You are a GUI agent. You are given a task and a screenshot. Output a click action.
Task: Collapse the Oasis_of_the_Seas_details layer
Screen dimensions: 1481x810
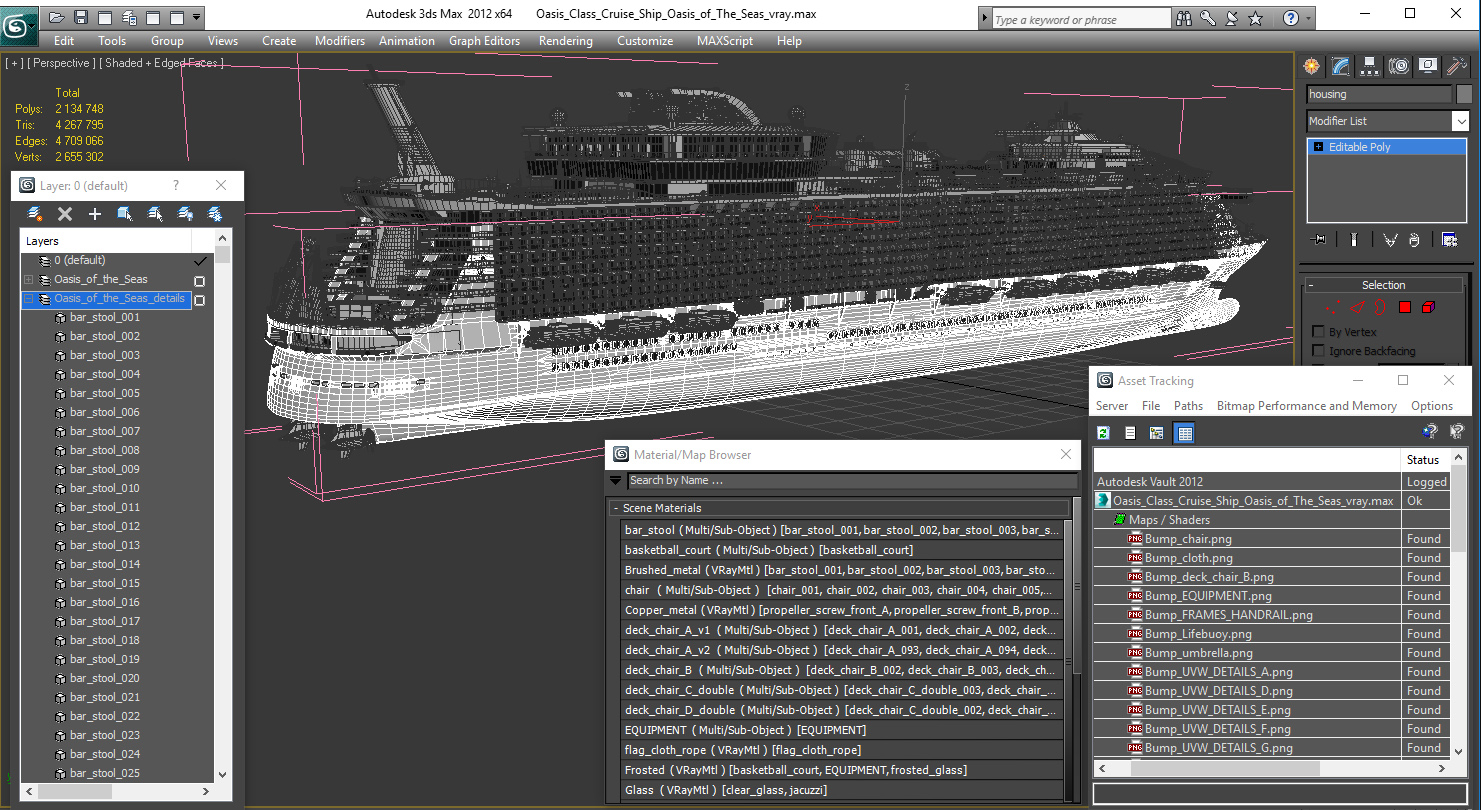tap(29, 299)
